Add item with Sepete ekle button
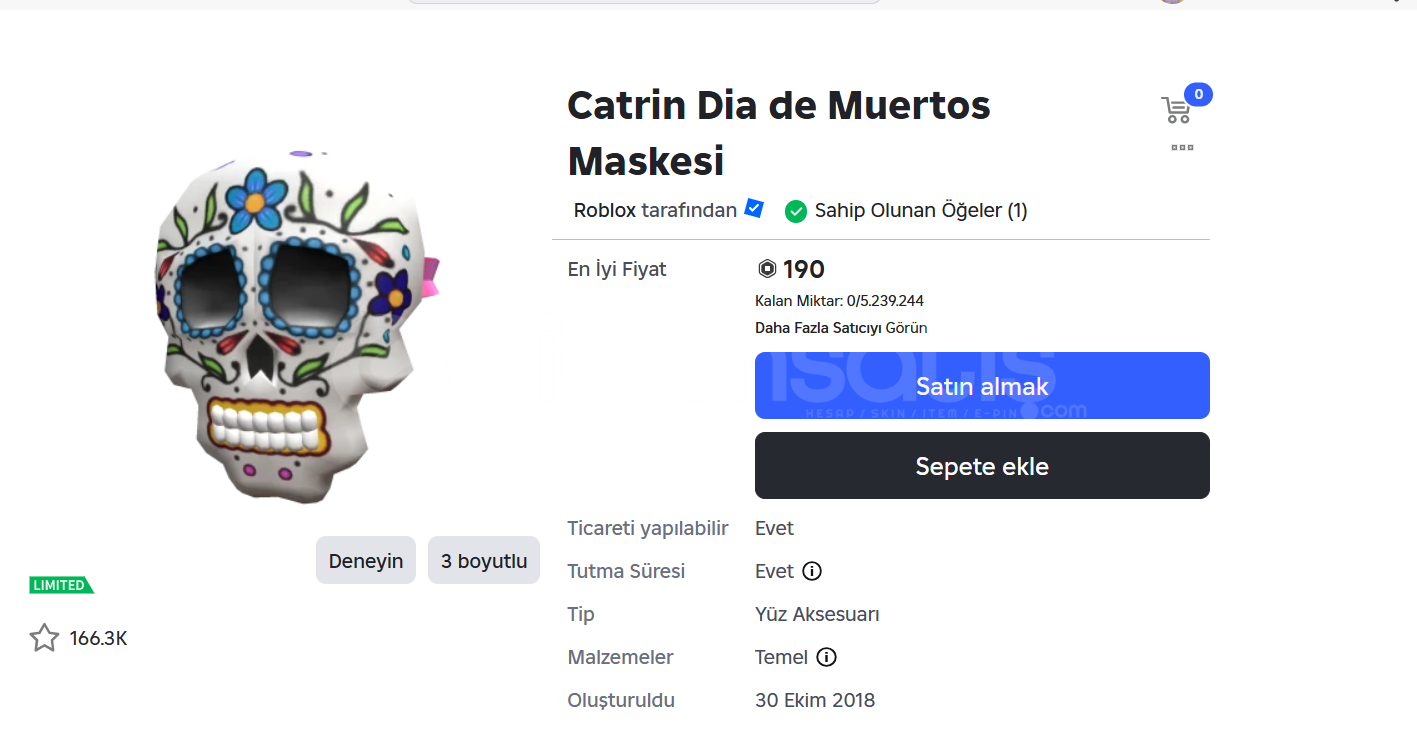The image size is (1417, 733). click(981, 465)
